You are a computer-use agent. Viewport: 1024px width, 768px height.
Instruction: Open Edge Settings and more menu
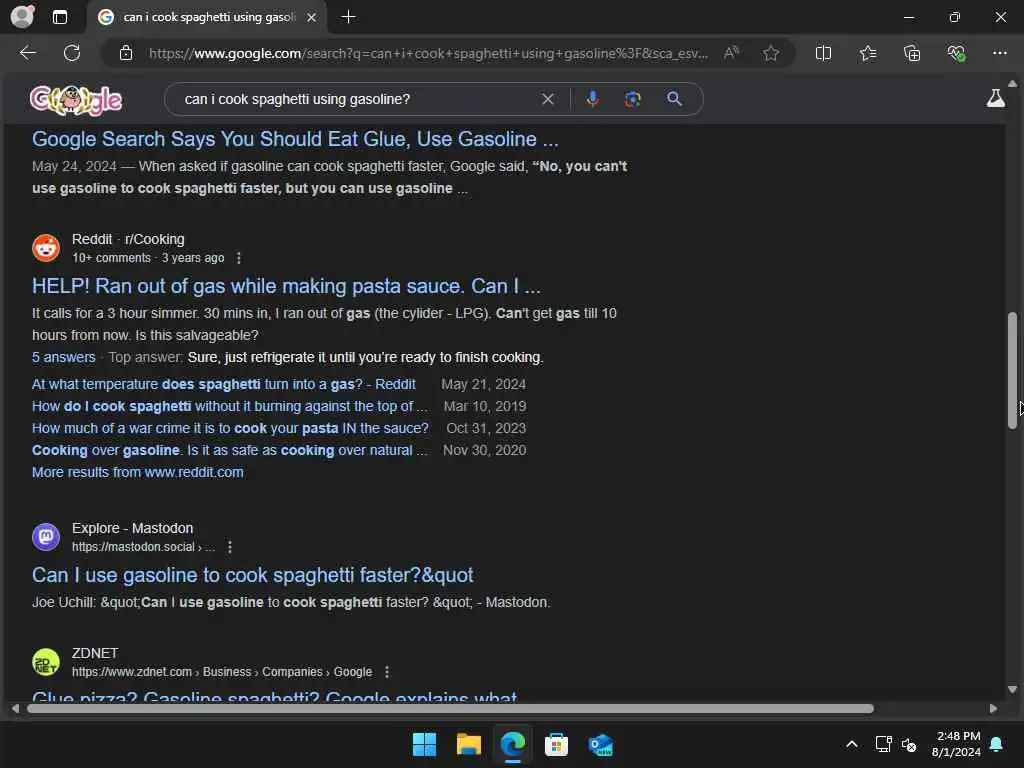click(1000, 53)
